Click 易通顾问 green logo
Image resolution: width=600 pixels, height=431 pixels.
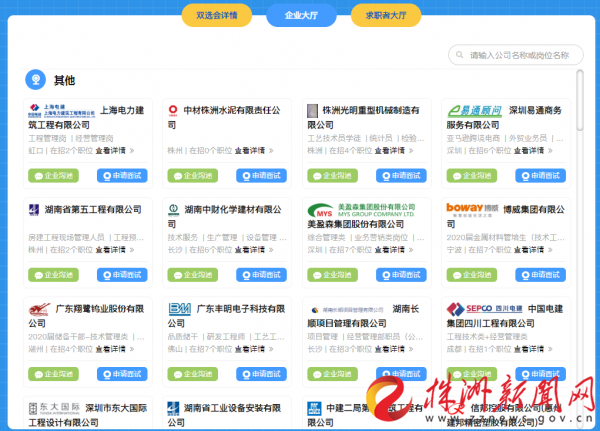[x=475, y=111]
